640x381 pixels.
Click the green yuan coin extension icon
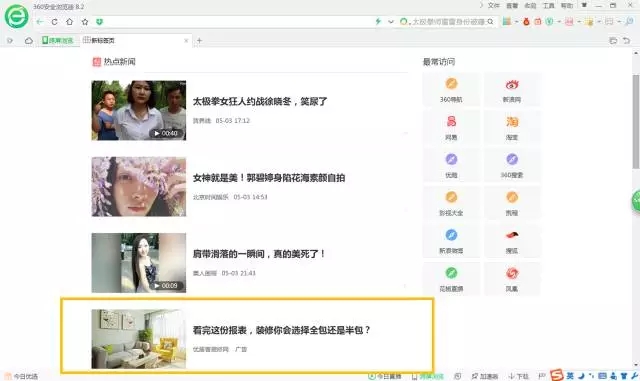click(x=549, y=22)
